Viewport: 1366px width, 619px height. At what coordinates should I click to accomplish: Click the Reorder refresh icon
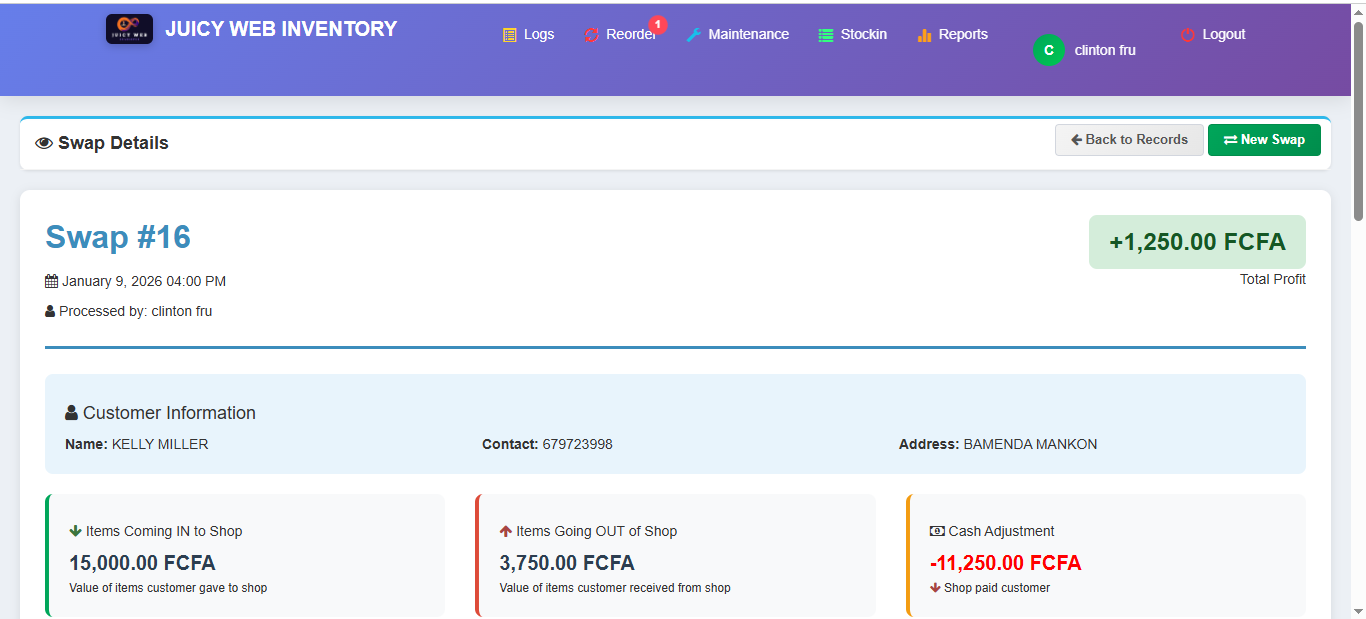[x=589, y=33]
